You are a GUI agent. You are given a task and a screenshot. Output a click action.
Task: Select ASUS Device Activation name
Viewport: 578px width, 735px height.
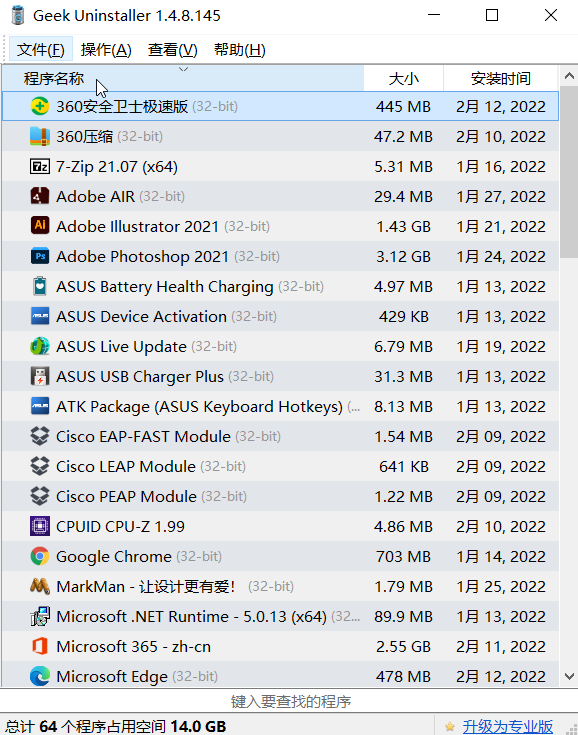(141, 316)
